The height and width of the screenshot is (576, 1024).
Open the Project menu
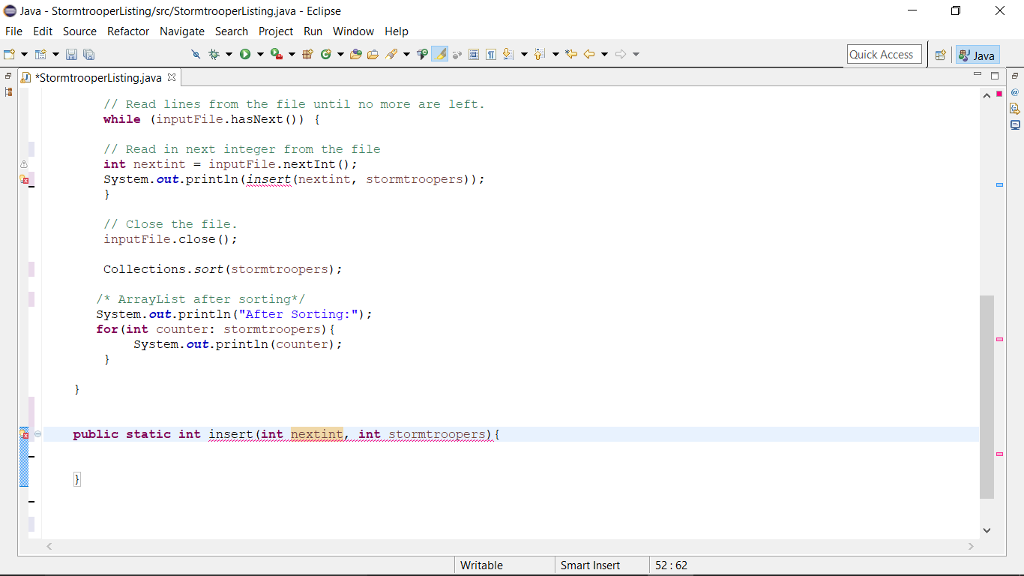pyautogui.click(x=276, y=31)
